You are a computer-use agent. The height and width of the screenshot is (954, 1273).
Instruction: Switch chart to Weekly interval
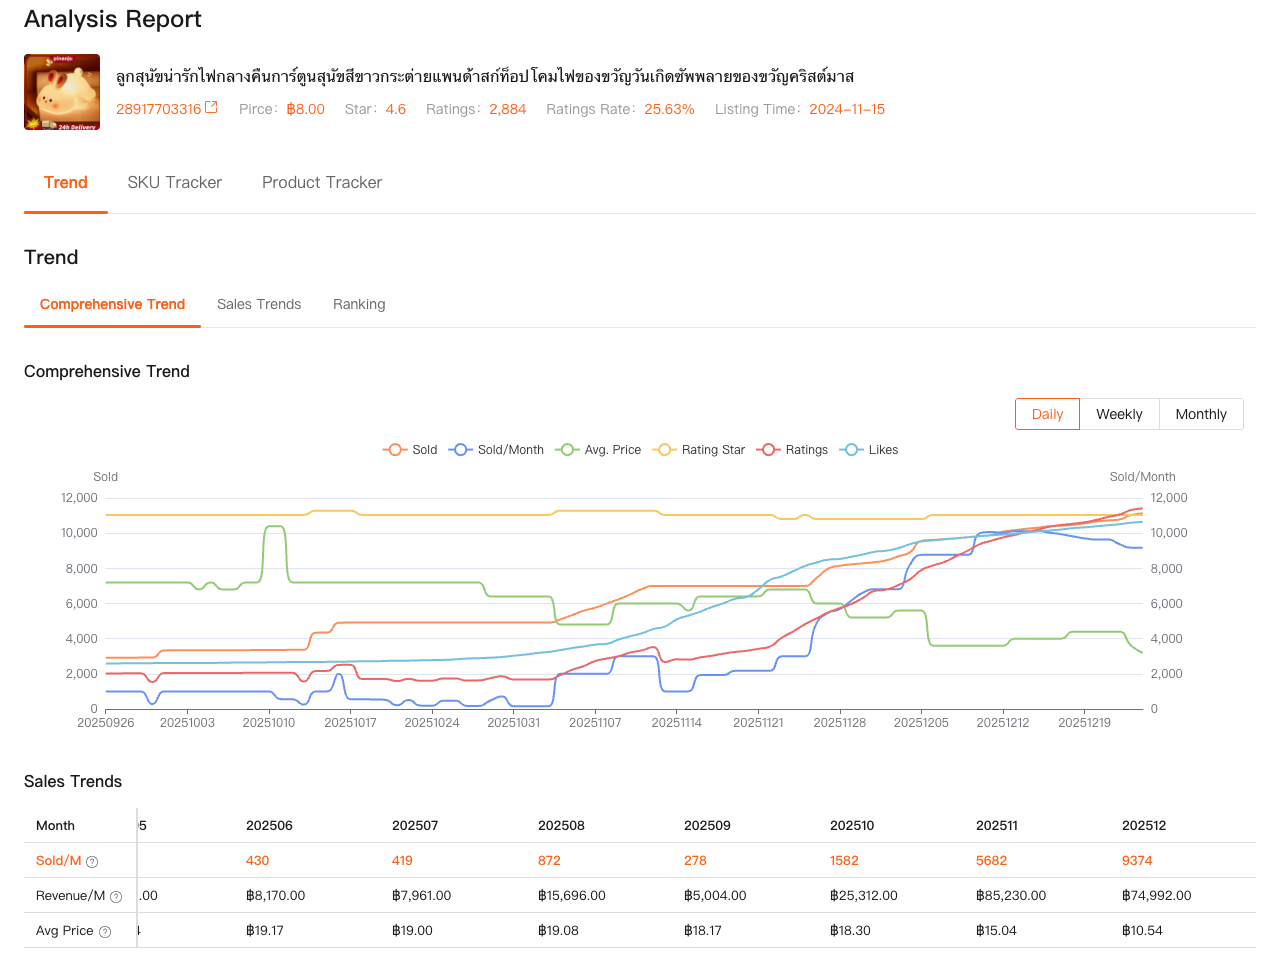tap(1119, 414)
